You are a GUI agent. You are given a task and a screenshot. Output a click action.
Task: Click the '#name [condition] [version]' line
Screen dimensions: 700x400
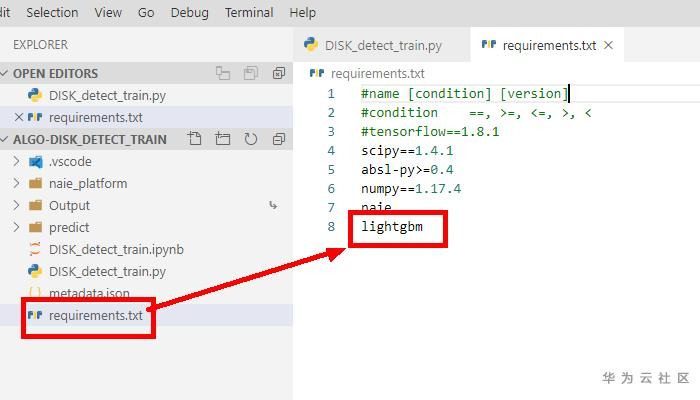pos(464,94)
